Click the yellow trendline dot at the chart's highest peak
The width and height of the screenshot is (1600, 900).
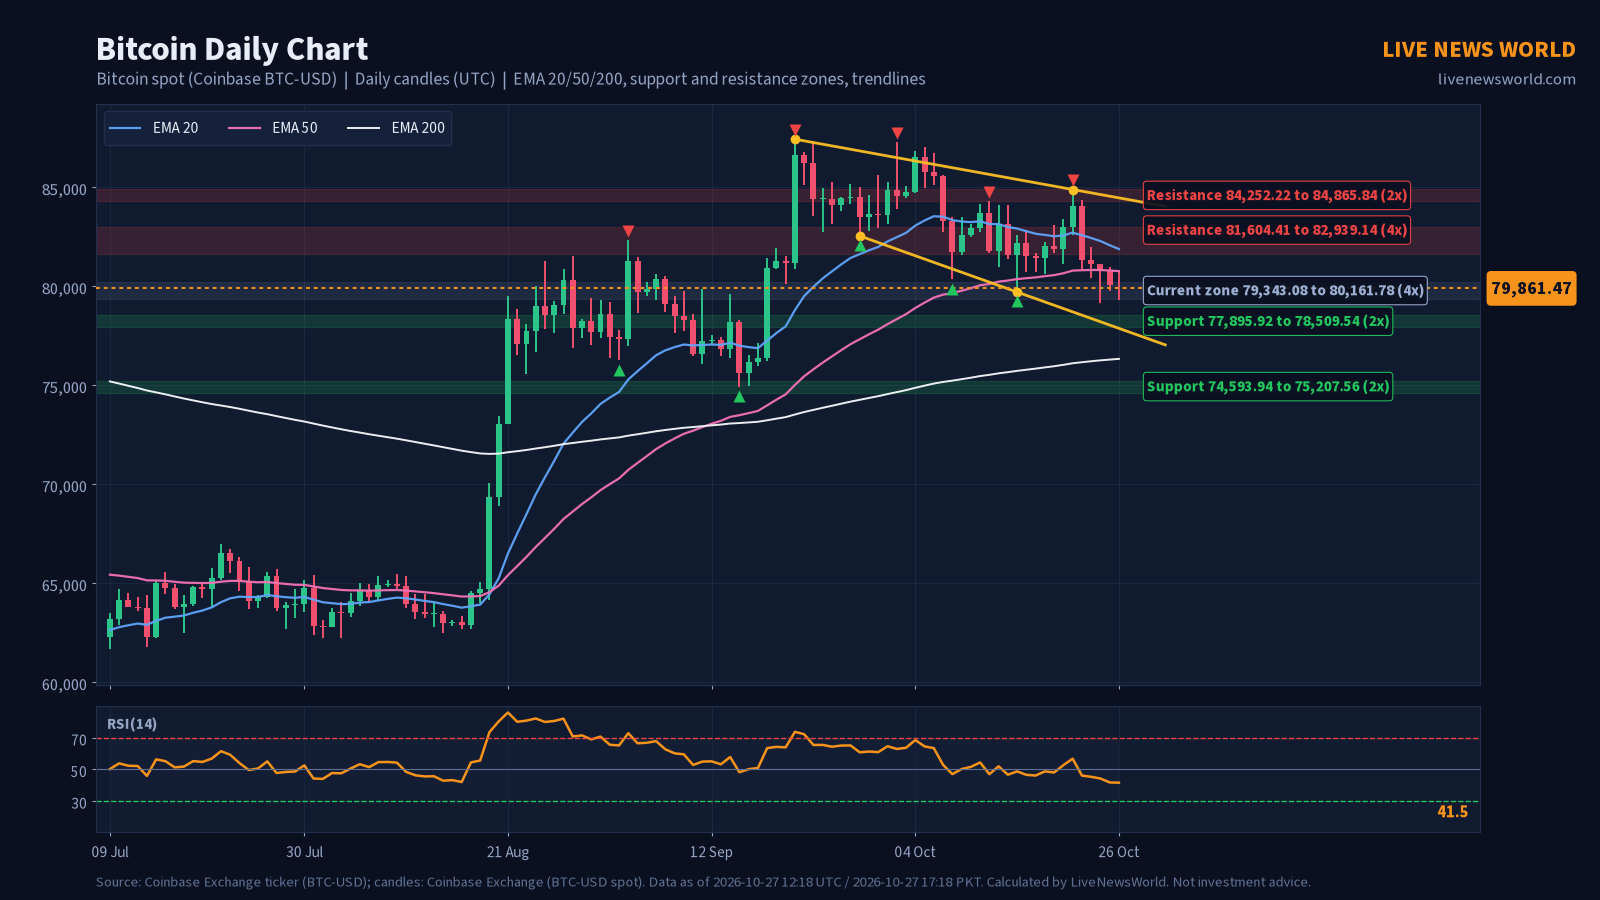795,139
